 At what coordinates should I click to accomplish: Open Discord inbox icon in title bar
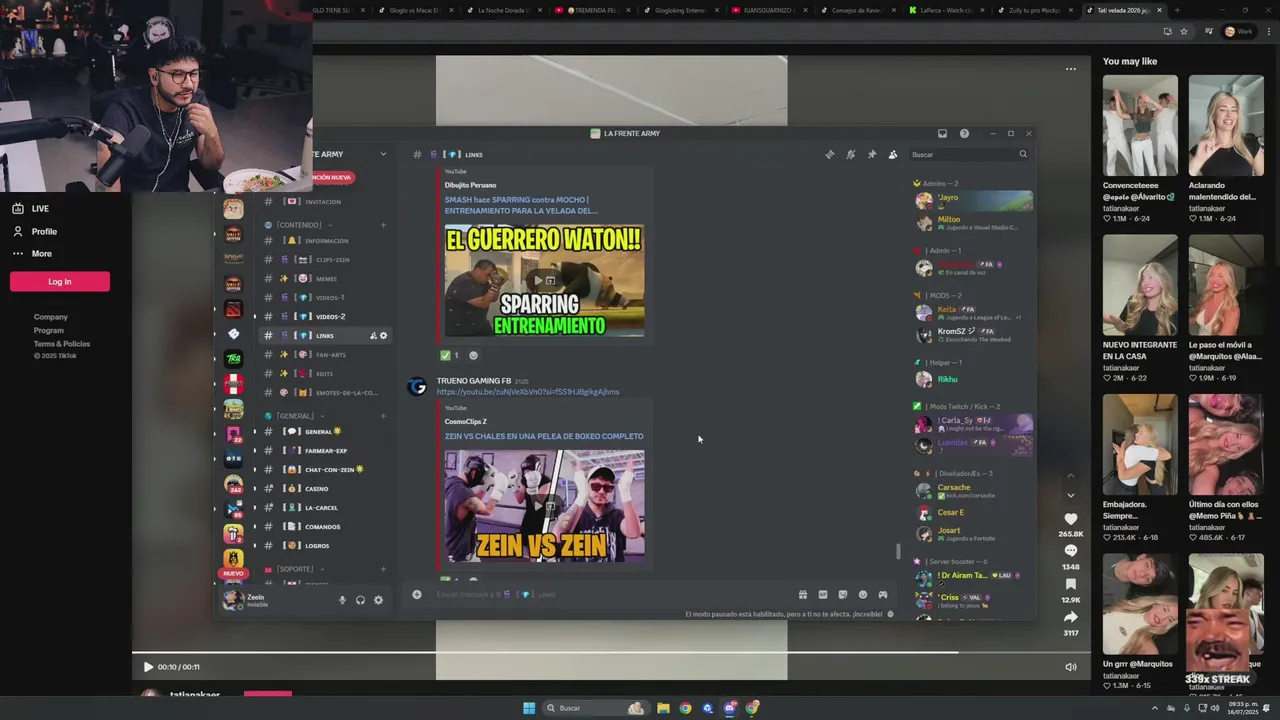[x=942, y=133]
